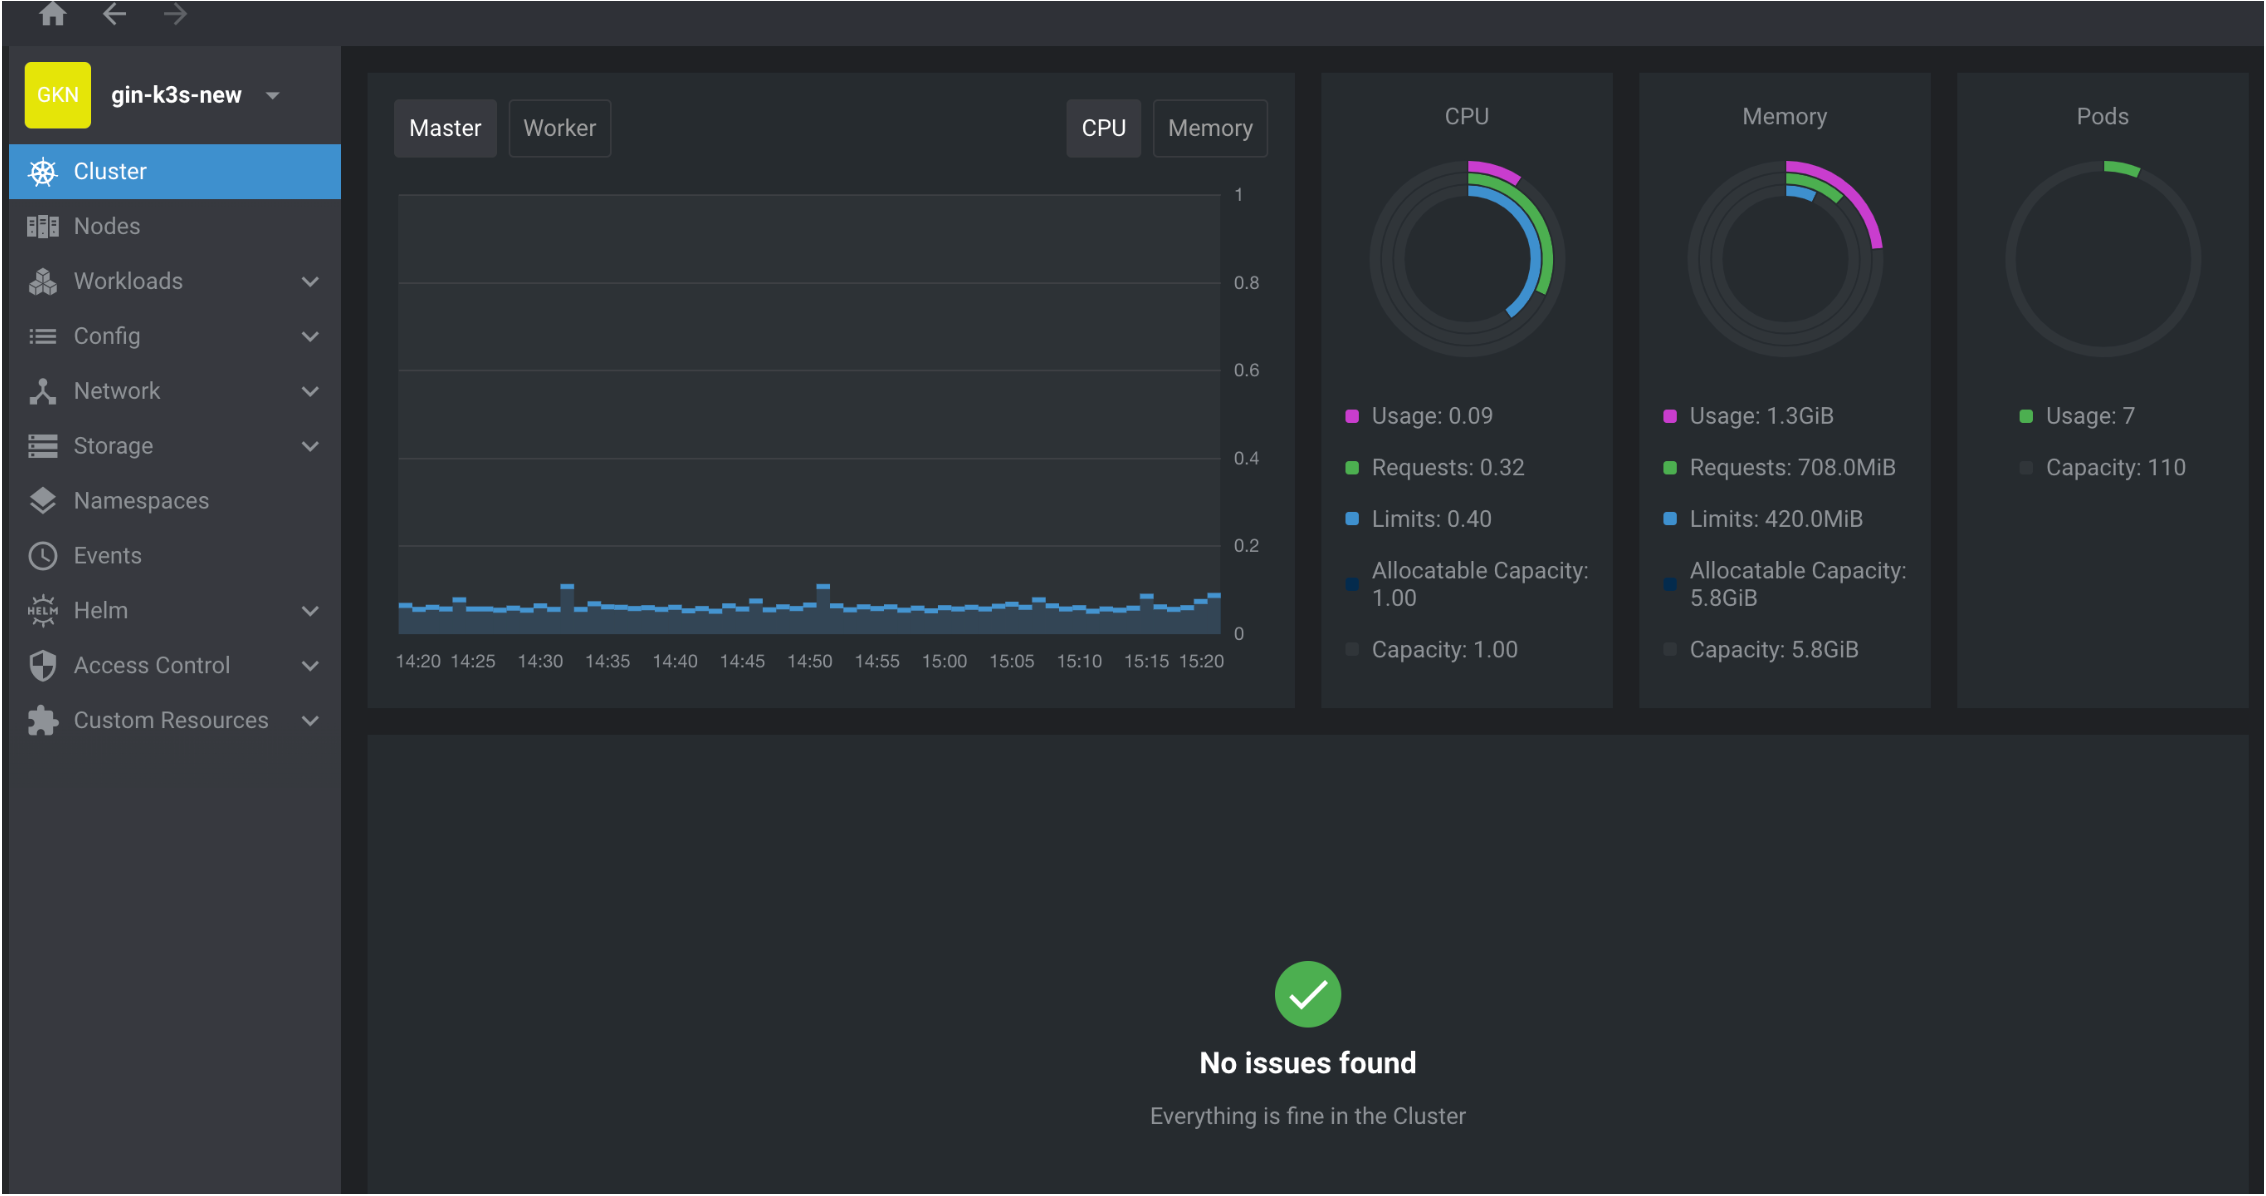Image resolution: width=2266 pixels, height=1196 pixels.
Task: Click the Custom Resources puzzle icon
Action: pyautogui.click(x=42, y=721)
